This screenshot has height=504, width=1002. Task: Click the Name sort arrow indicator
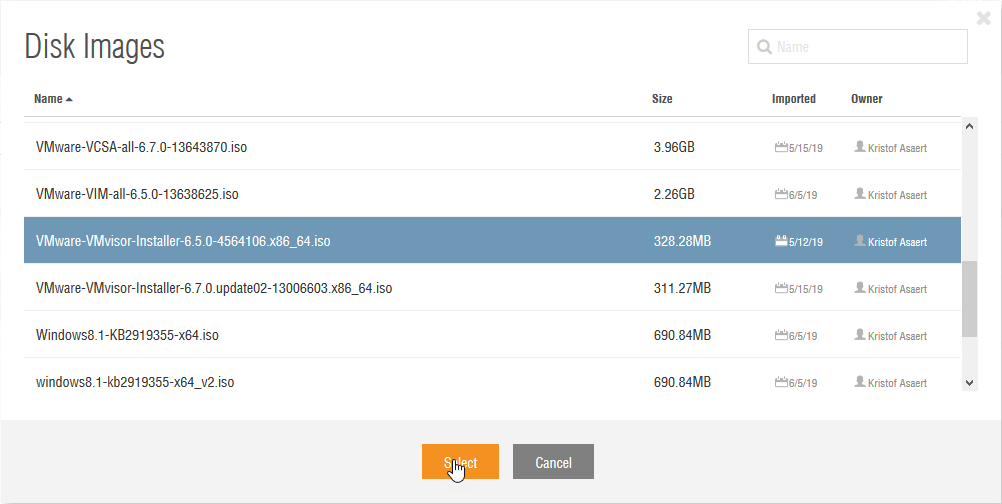(x=69, y=99)
